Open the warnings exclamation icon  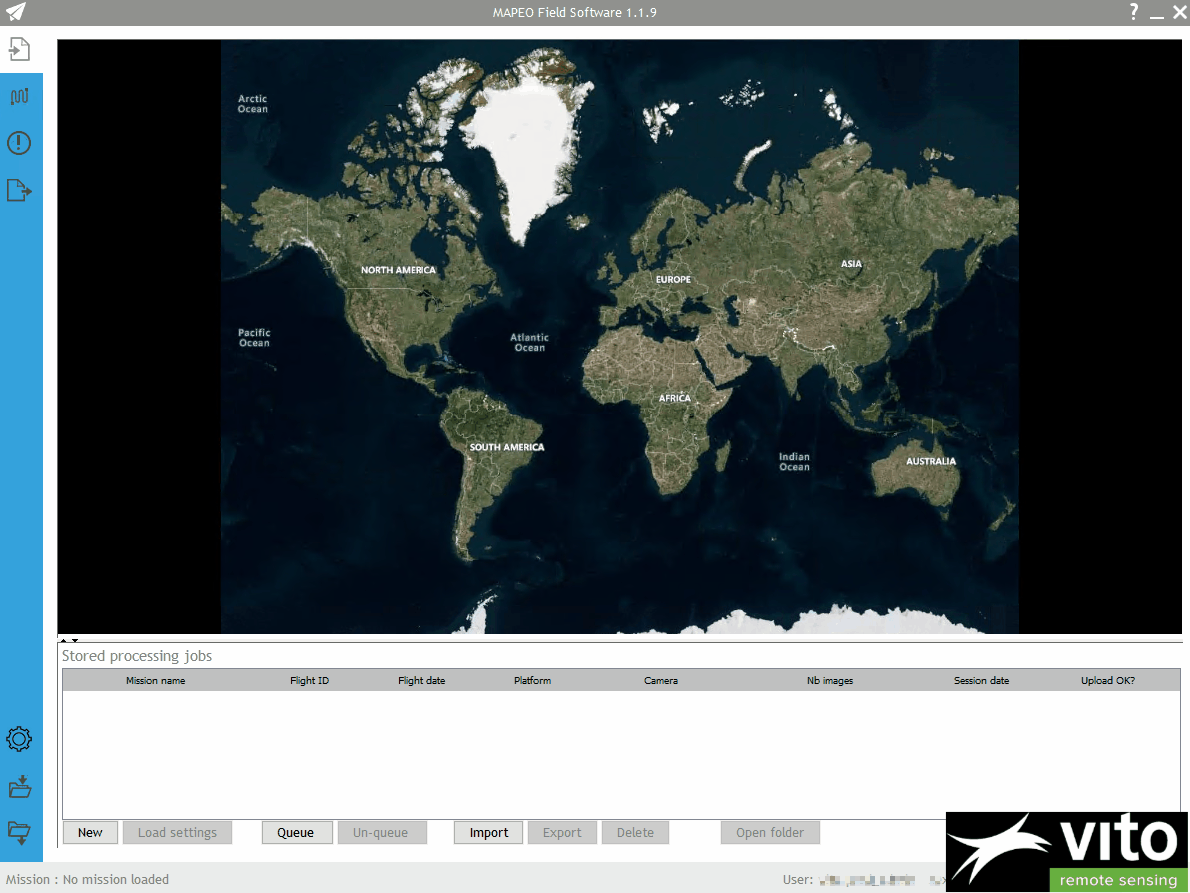[19, 143]
